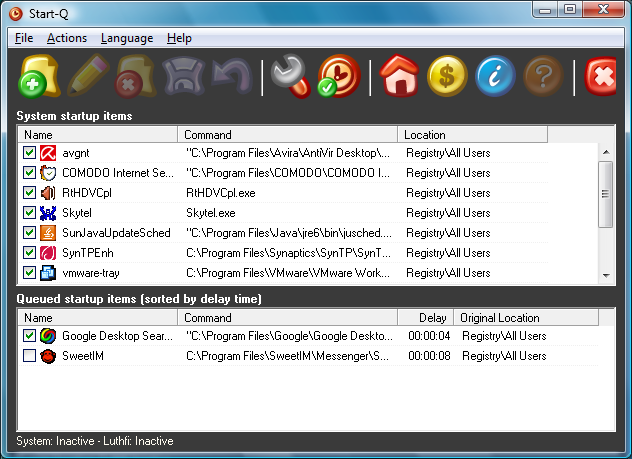Click the Delete item toolbar icon
Image resolution: width=632 pixels, height=459 pixels.
pyautogui.click(x=135, y=76)
